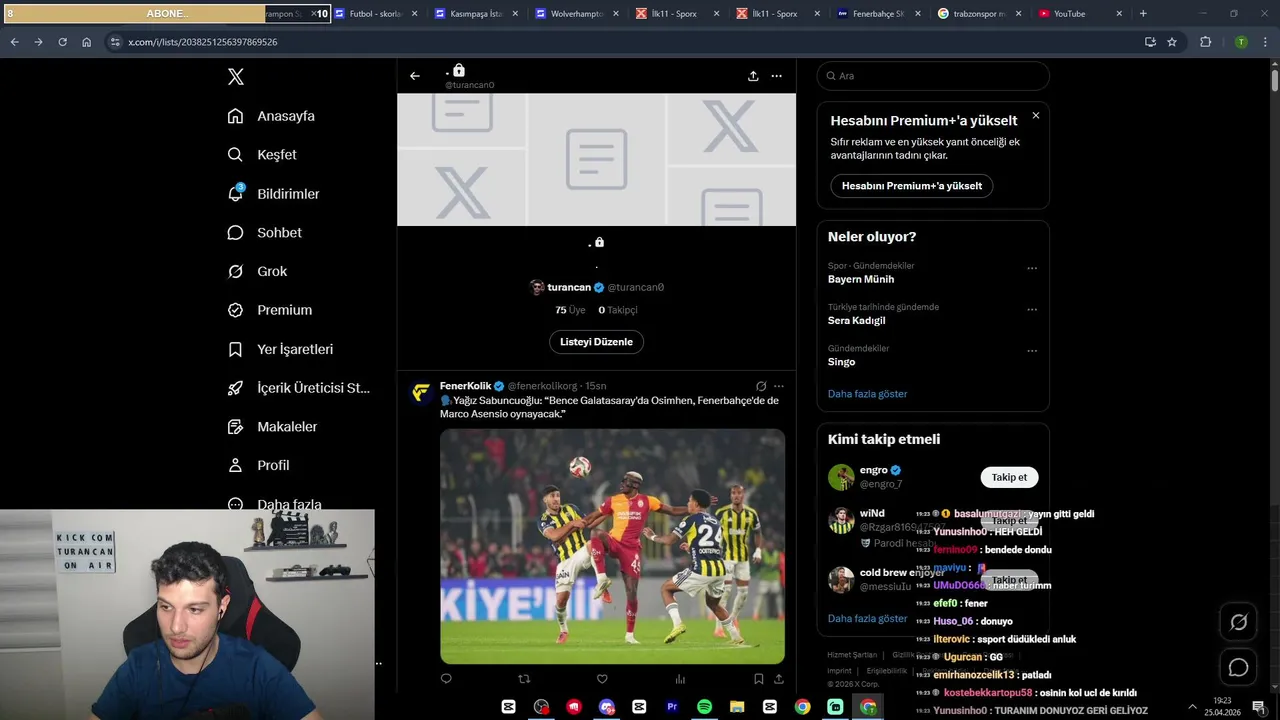1280x720 pixels.
Task: Click Grok icon on FenerKolik tweet
Action: (x=761, y=386)
